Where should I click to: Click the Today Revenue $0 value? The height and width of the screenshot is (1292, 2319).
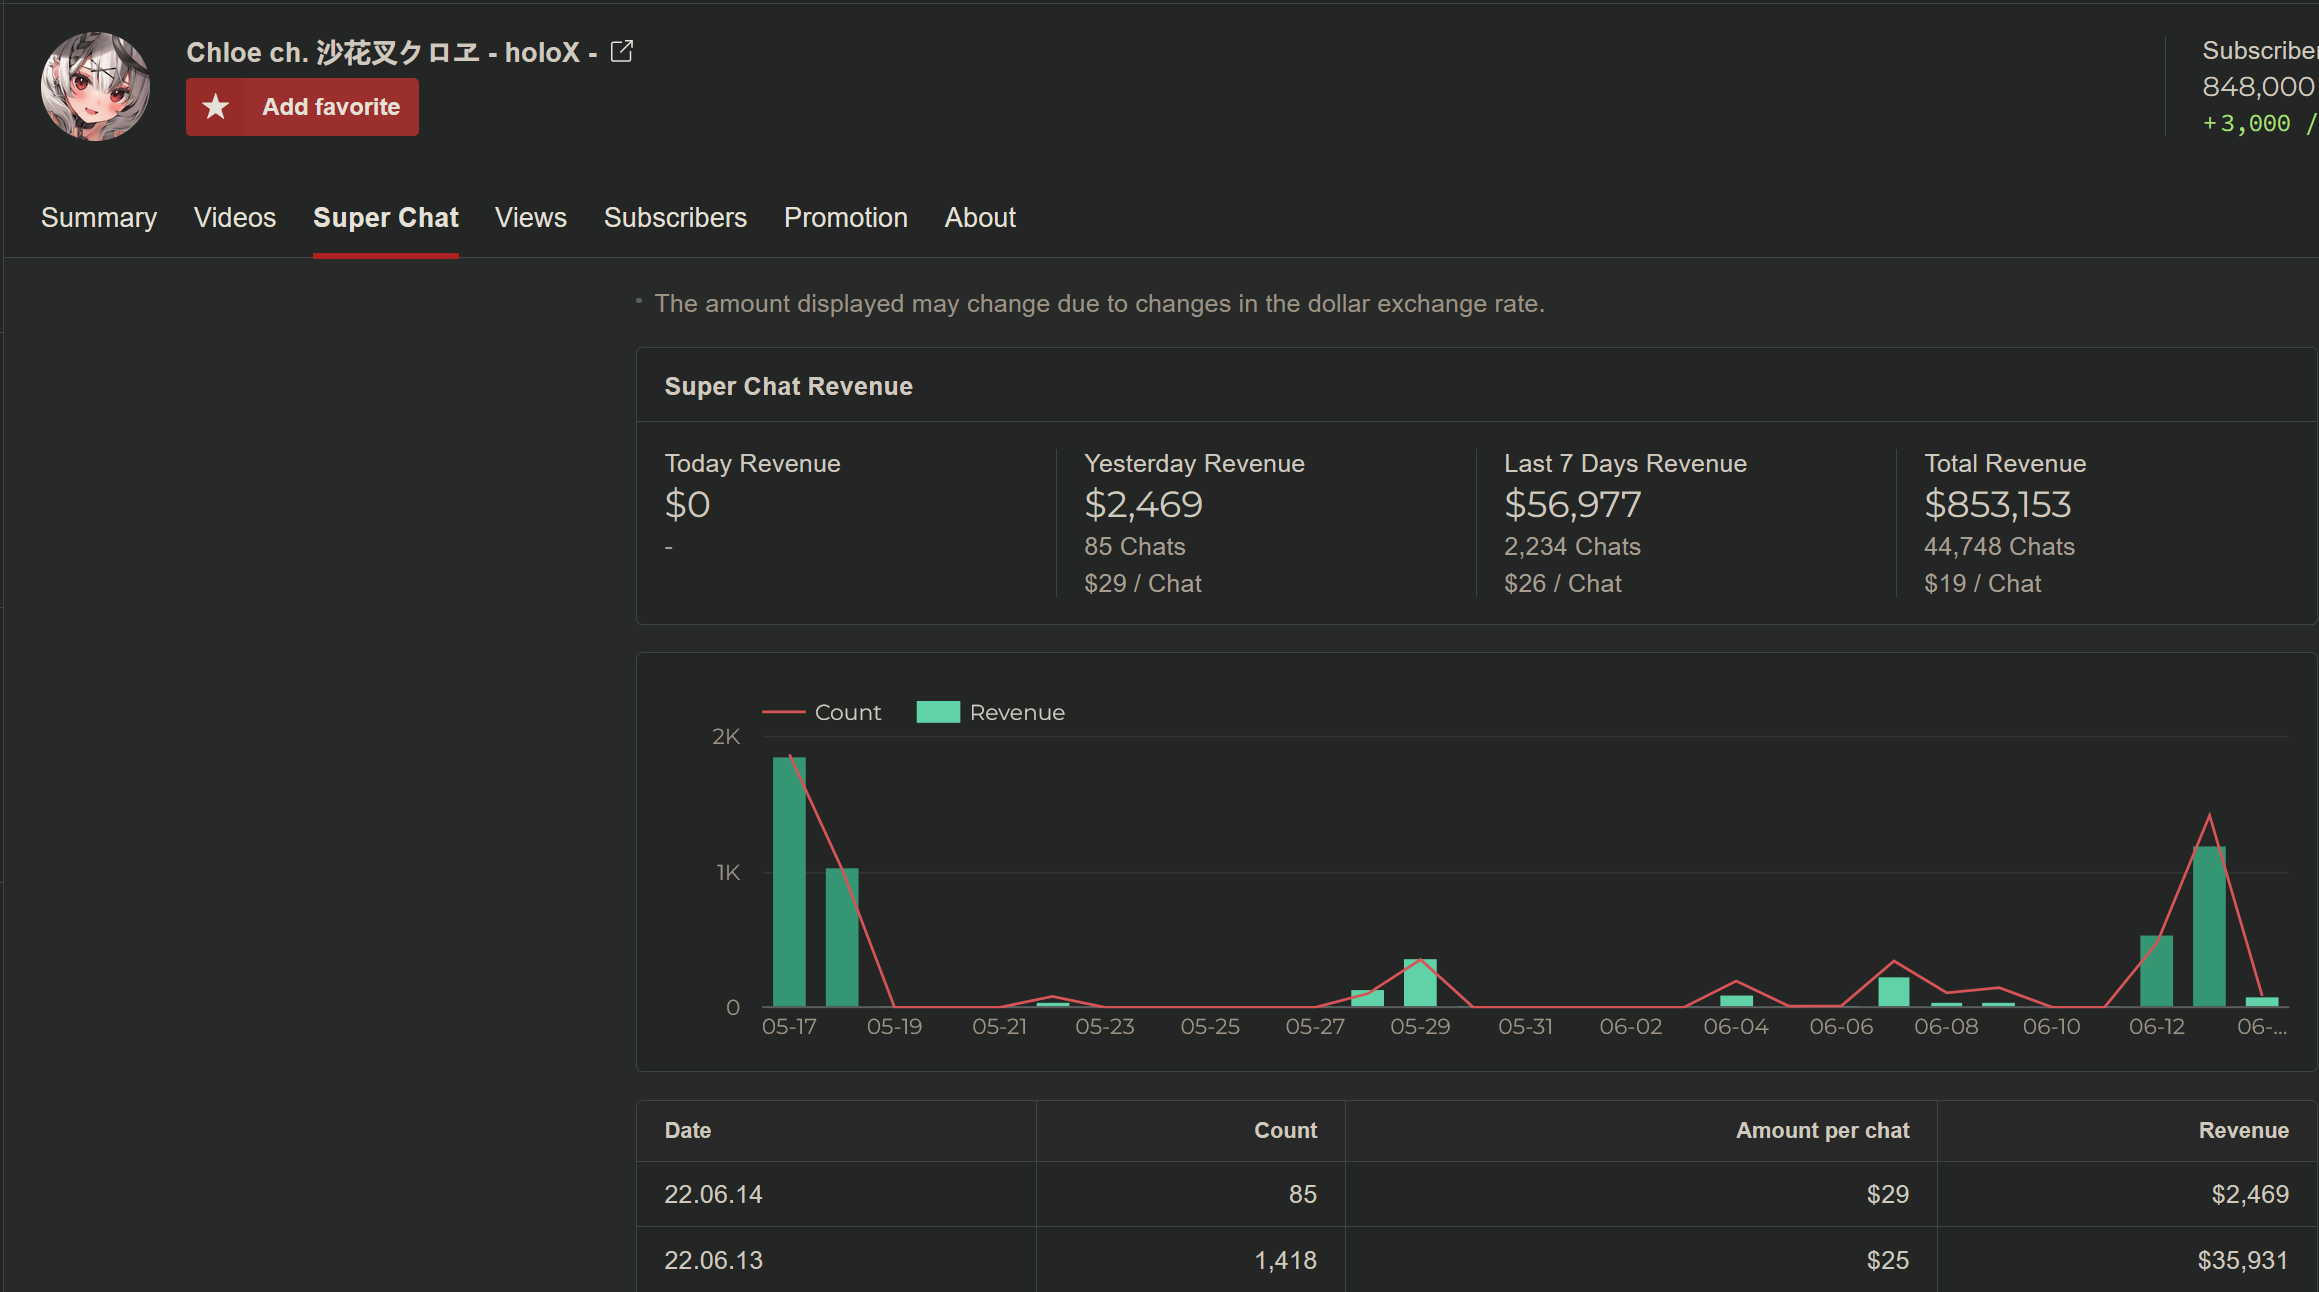(x=688, y=504)
